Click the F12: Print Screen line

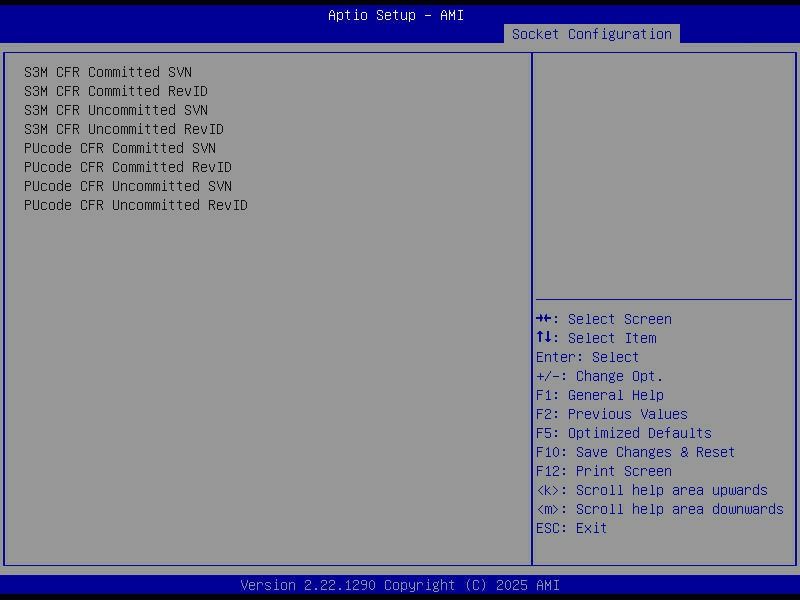pyautogui.click(x=604, y=471)
